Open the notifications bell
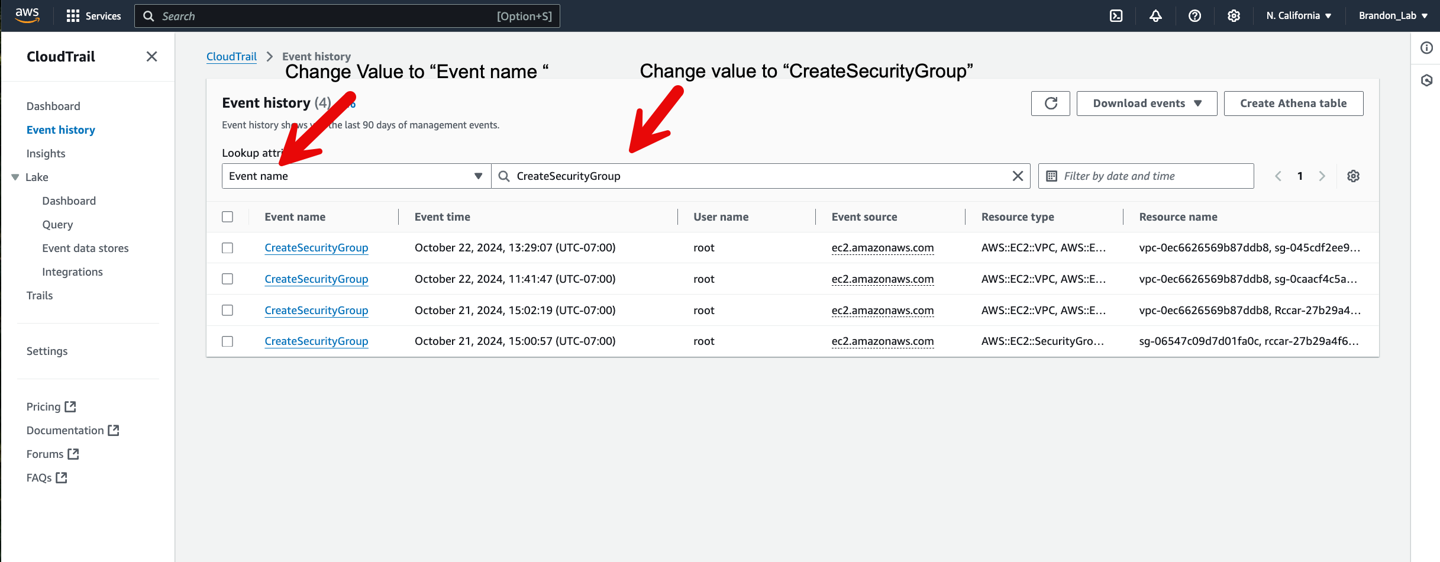1440x562 pixels. coord(1155,16)
